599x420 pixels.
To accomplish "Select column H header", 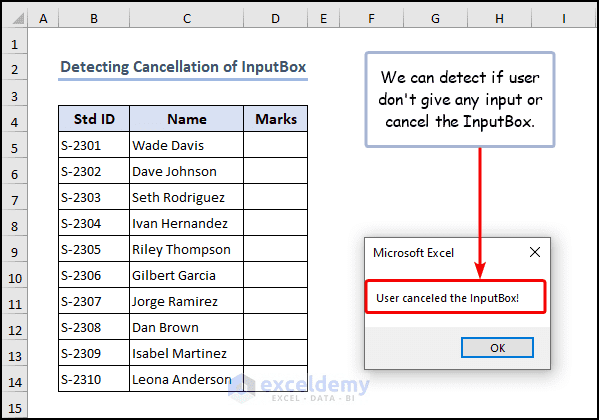I will pyautogui.click(x=499, y=18).
